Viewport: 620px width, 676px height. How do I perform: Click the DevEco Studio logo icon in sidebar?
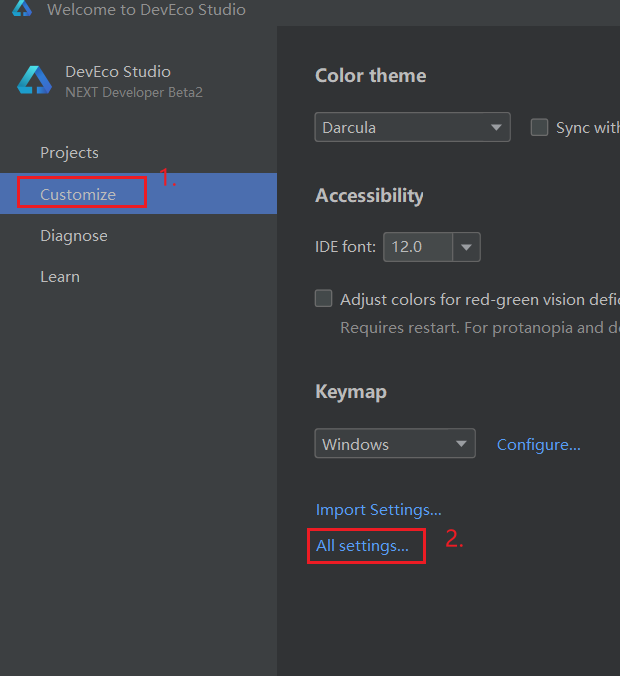(34, 80)
